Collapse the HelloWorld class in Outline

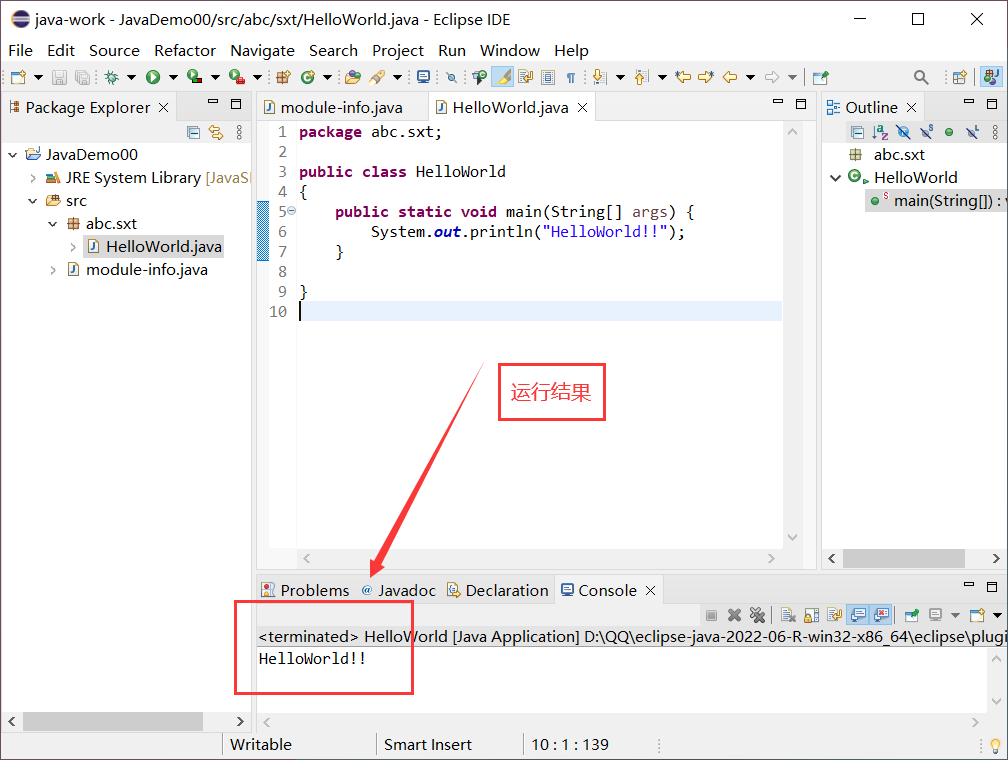836,178
